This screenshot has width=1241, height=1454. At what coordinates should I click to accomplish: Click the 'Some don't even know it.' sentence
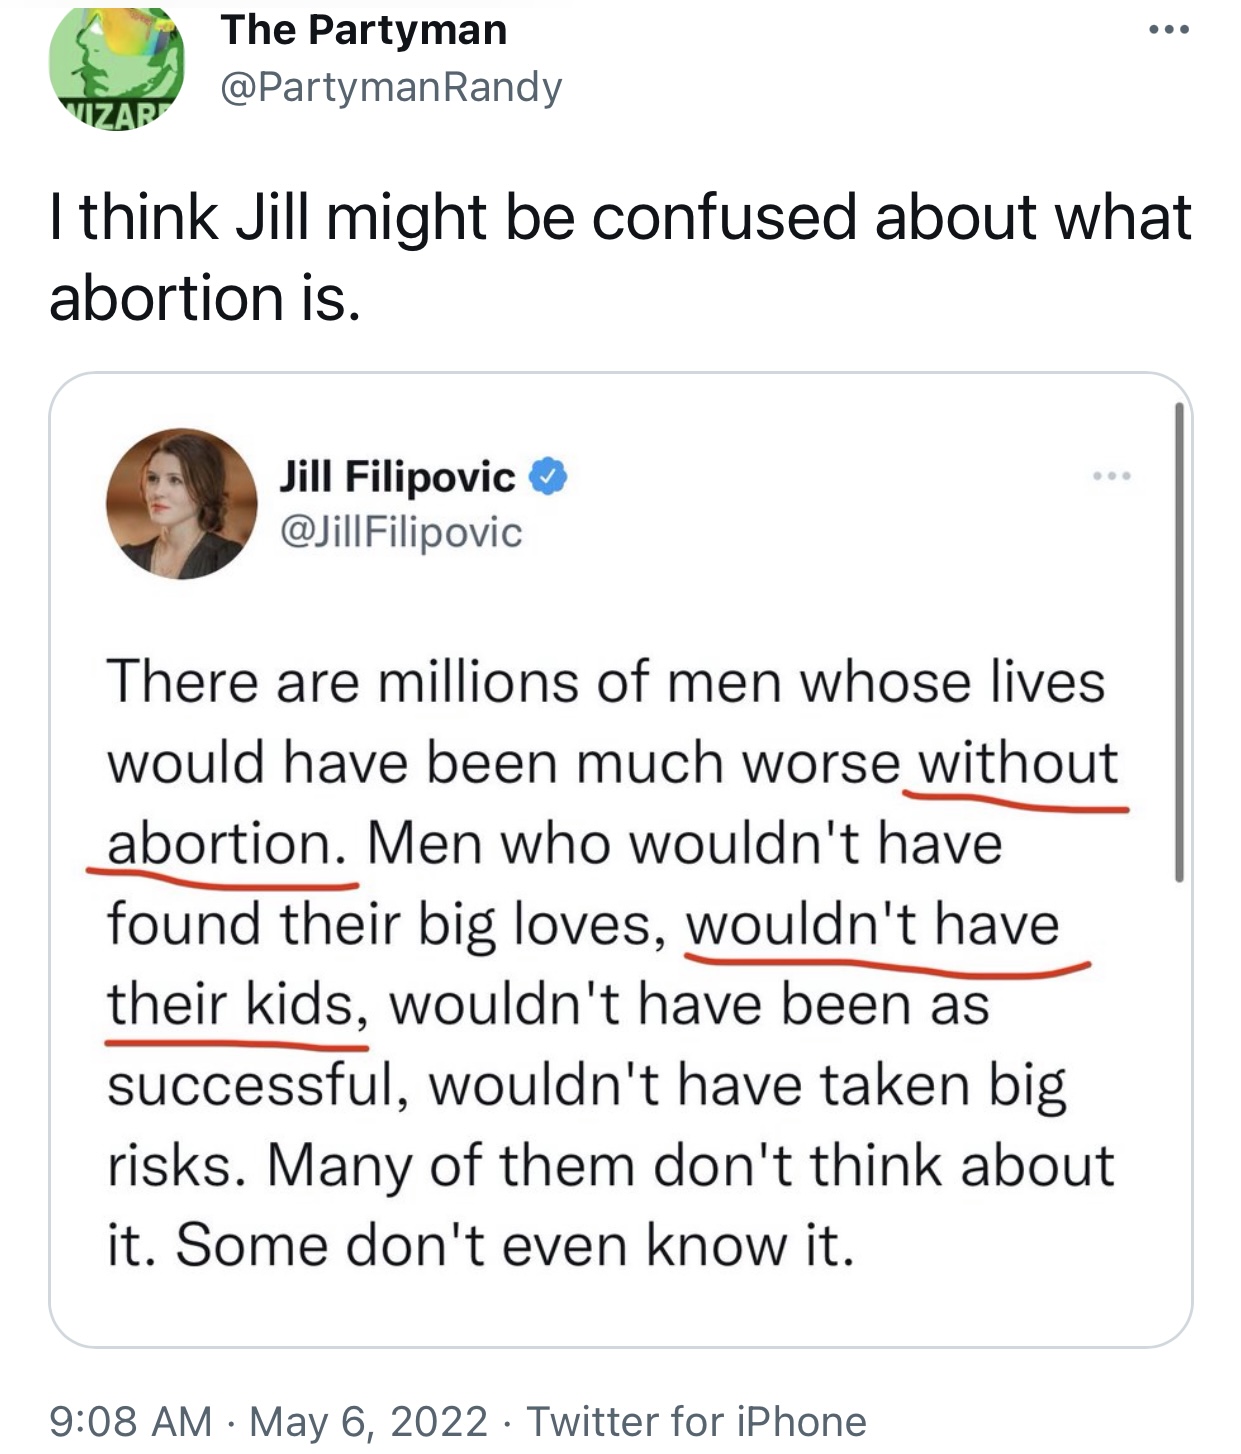(x=515, y=1246)
